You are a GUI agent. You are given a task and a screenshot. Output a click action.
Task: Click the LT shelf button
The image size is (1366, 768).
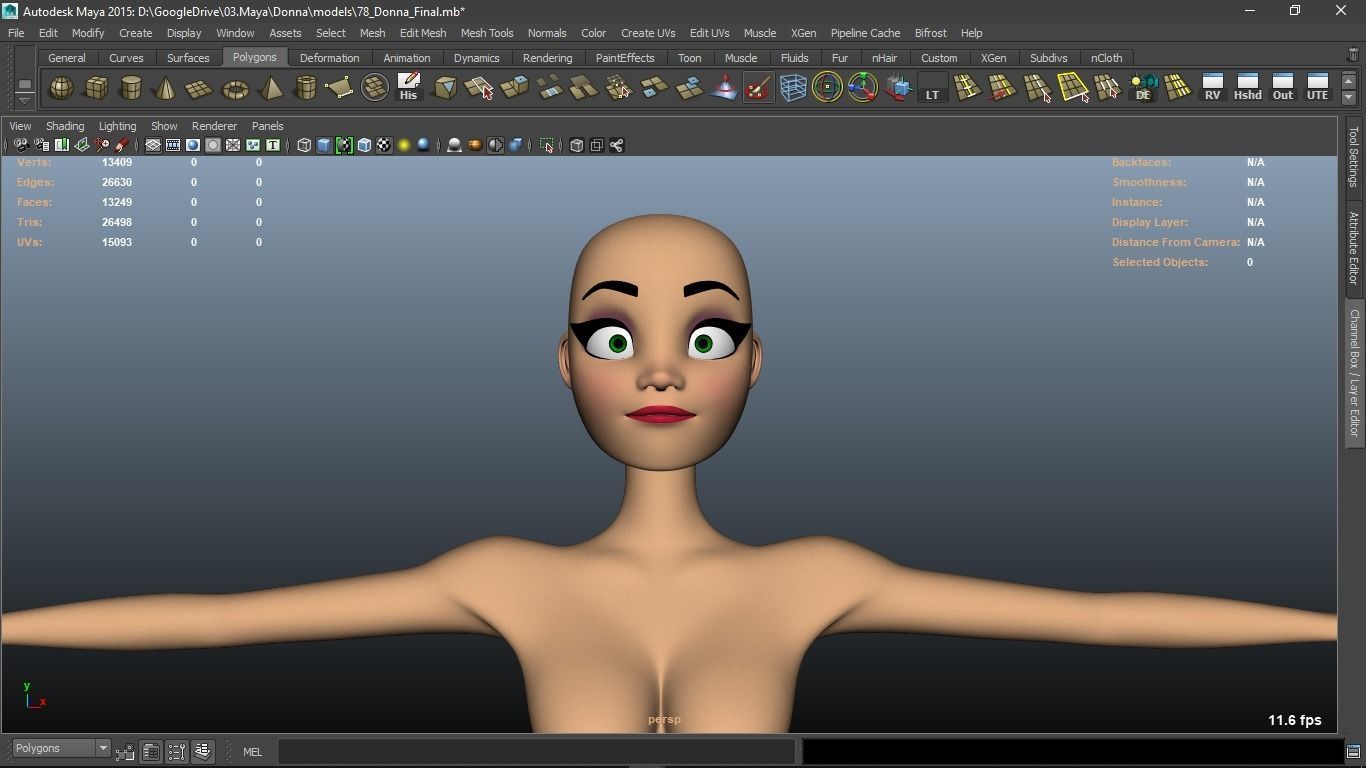[x=932, y=88]
